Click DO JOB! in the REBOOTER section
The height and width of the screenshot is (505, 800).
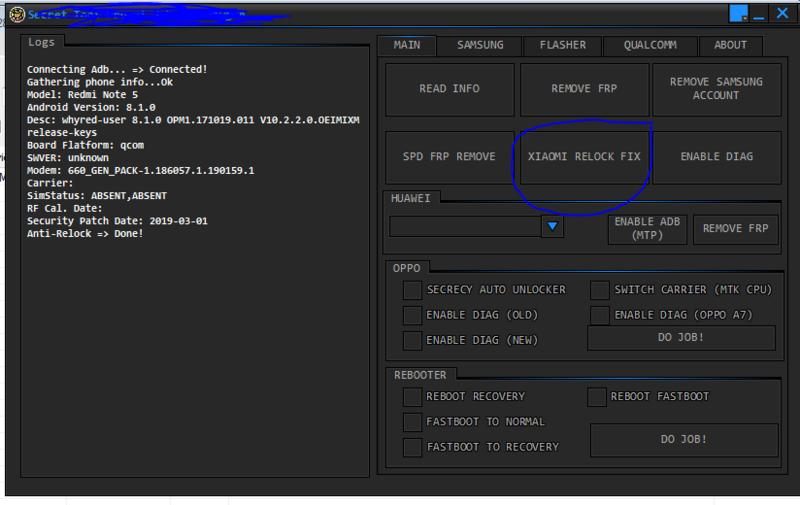(684, 440)
